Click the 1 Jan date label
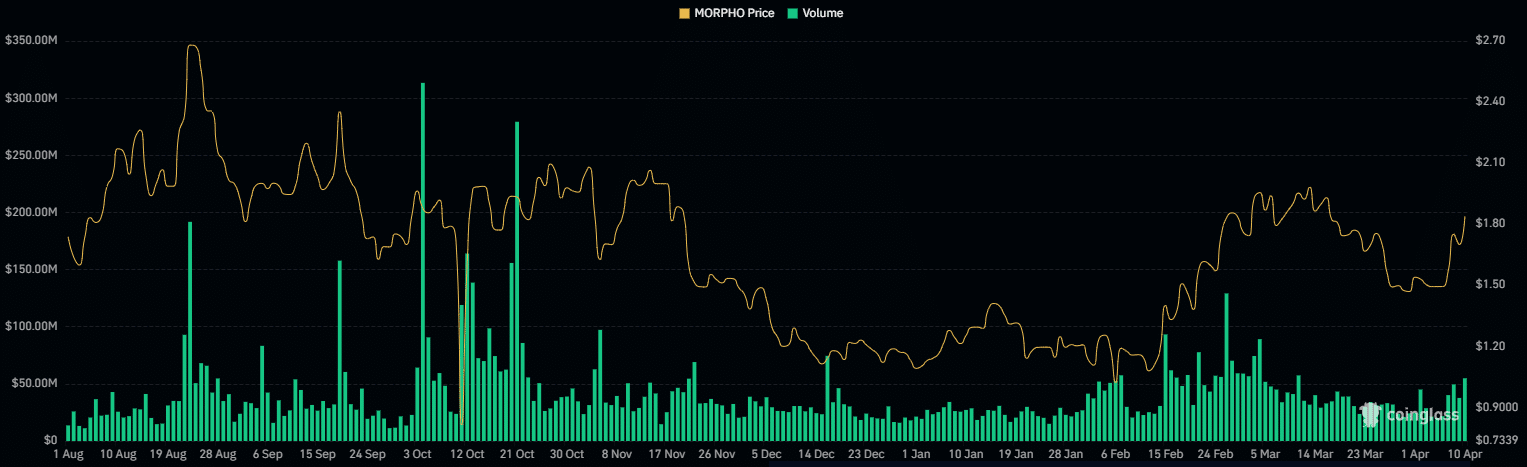This screenshot has height=467, width=1527. point(915,454)
